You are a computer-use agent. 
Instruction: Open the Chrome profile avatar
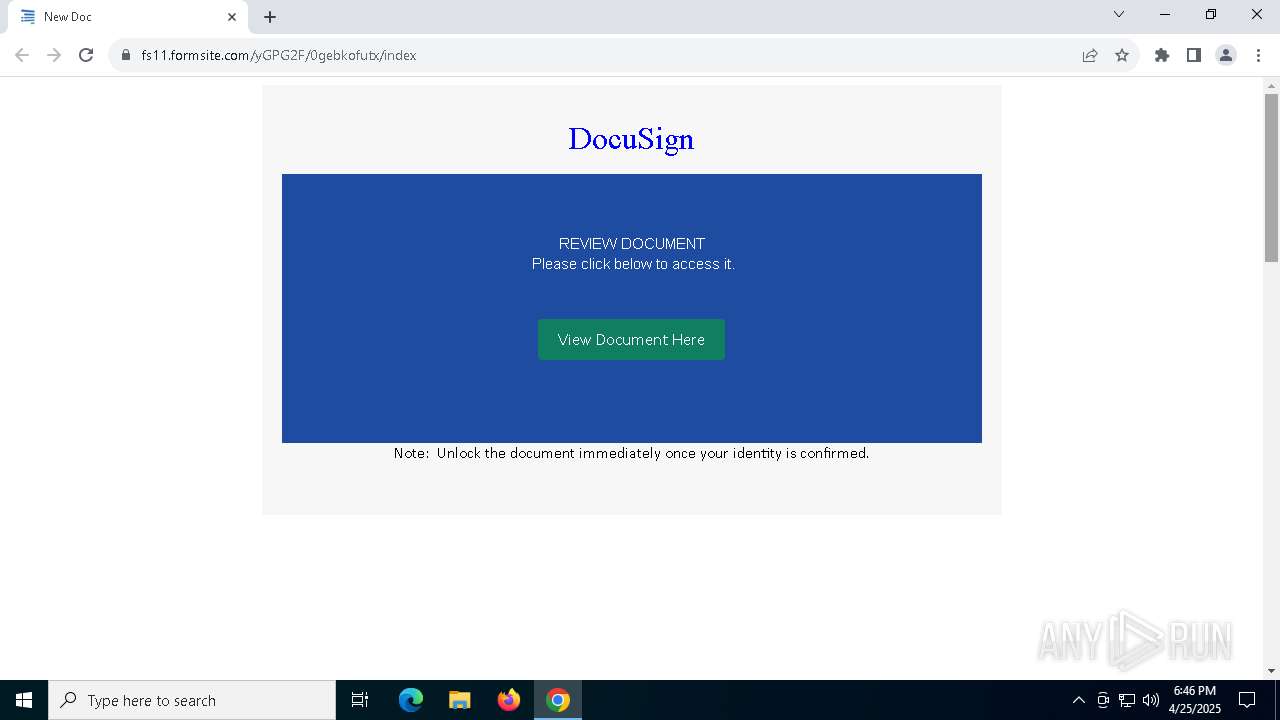[1226, 55]
